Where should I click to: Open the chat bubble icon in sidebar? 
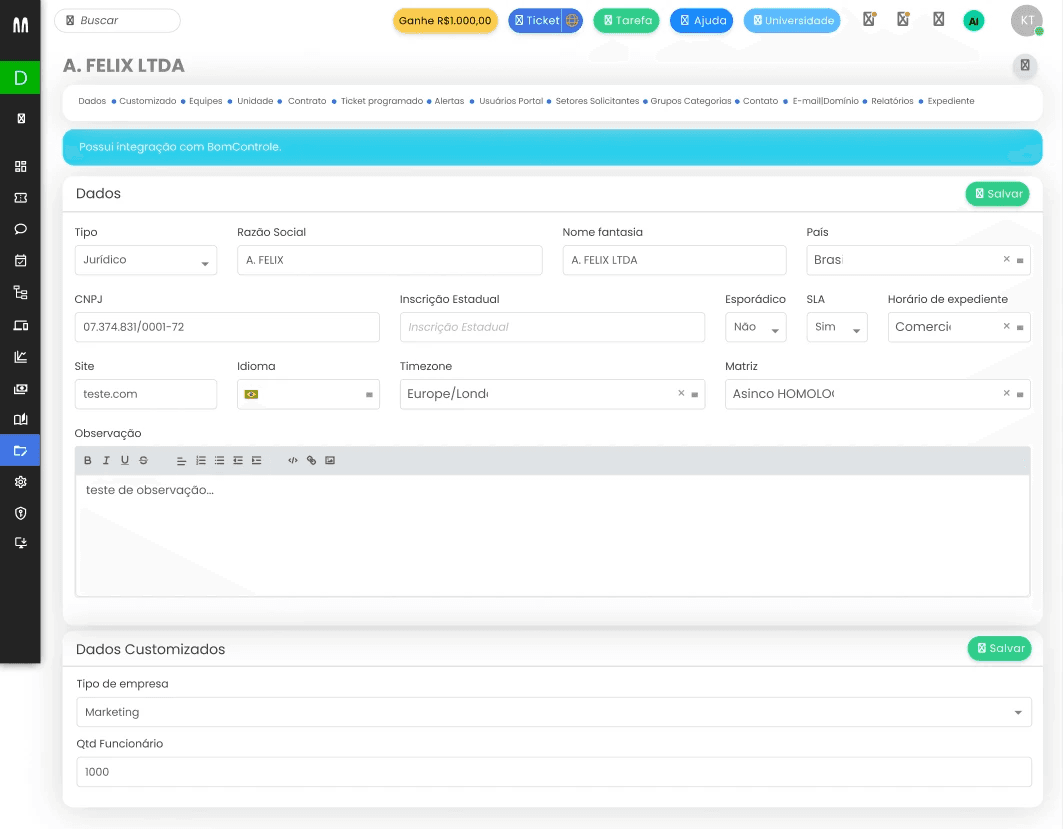pyautogui.click(x=20, y=229)
